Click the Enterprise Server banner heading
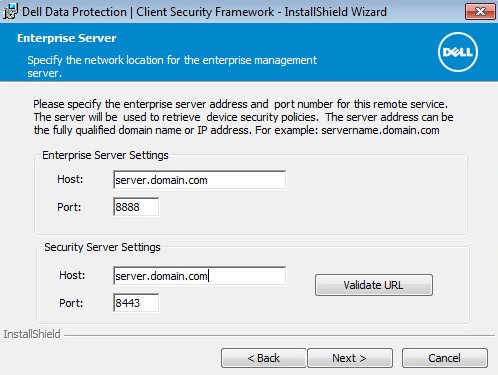The image size is (498, 375). [x=67, y=38]
